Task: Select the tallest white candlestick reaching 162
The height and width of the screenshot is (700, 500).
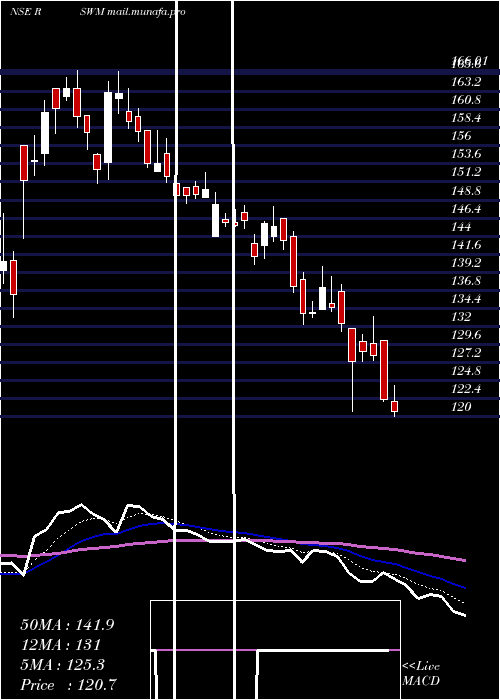Action: pyautogui.click(x=108, y=127)
